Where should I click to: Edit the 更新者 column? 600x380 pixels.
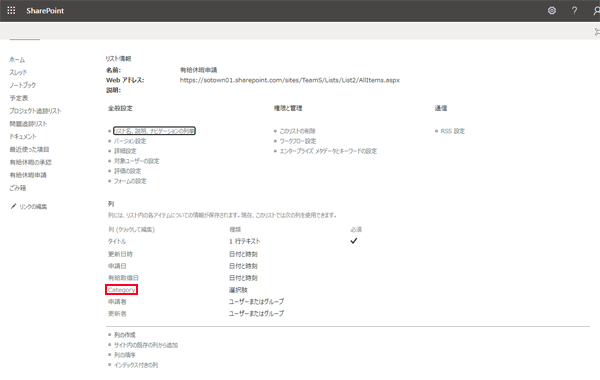tap(117, 313)
